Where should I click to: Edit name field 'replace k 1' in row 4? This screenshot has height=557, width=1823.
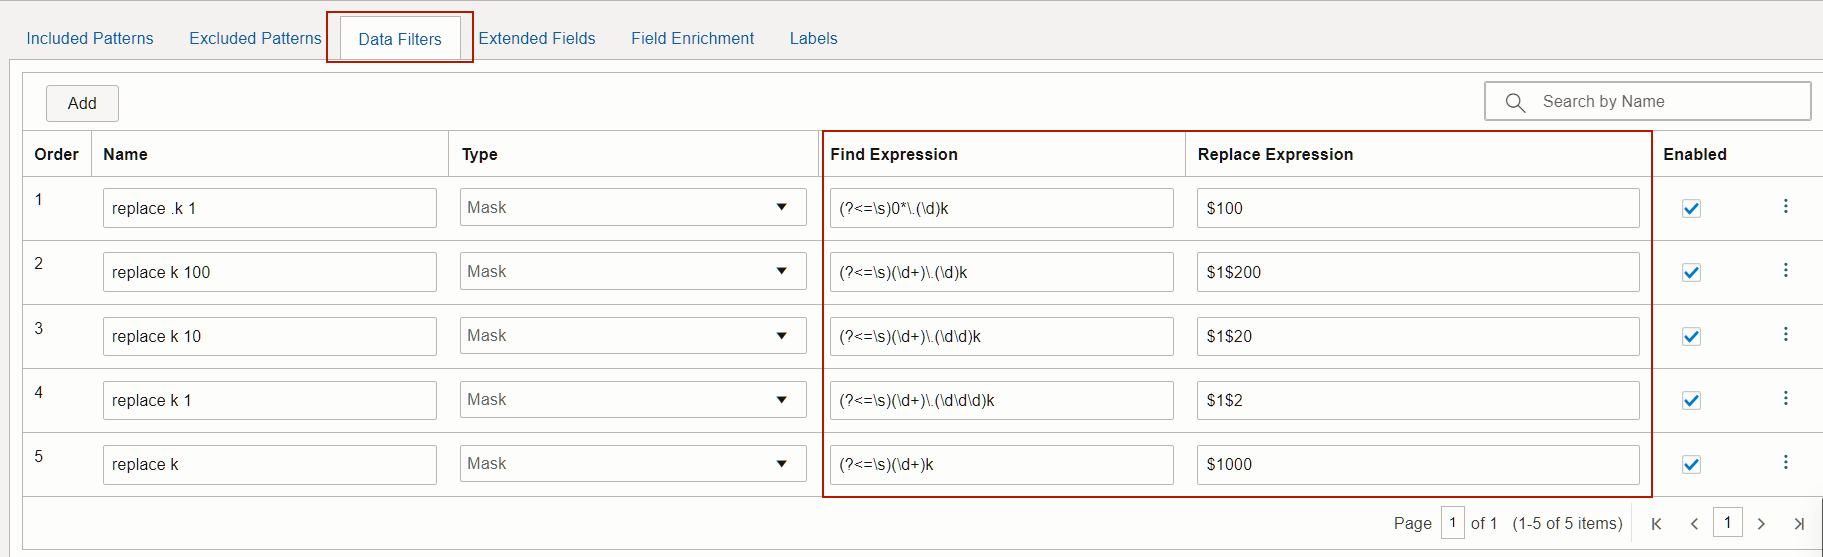click(x=270, y=400)
